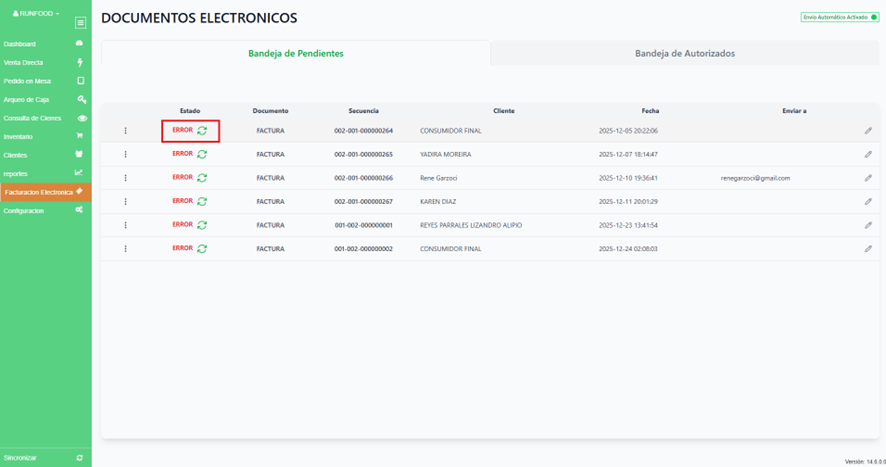The height and width of the screenshot is (467, 886).
Task: Click the Enviar a column header
Action: (x=794, y=111)
